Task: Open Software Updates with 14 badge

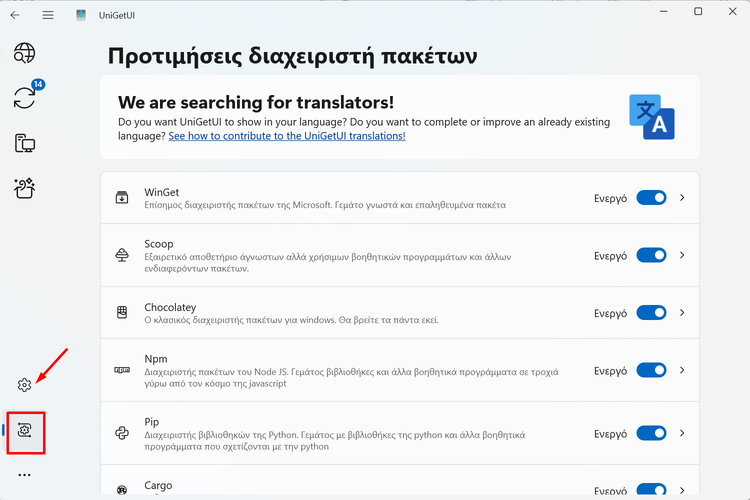Action: pyautogui.click(x=24, y=98)
